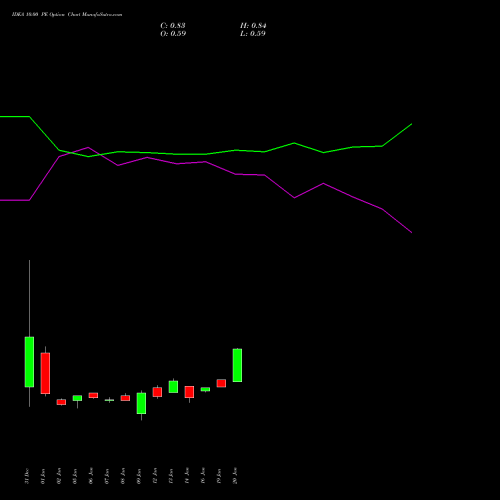Select the high value 'H: 0.84'
The image size is (500, 500).
click(253, 26)
